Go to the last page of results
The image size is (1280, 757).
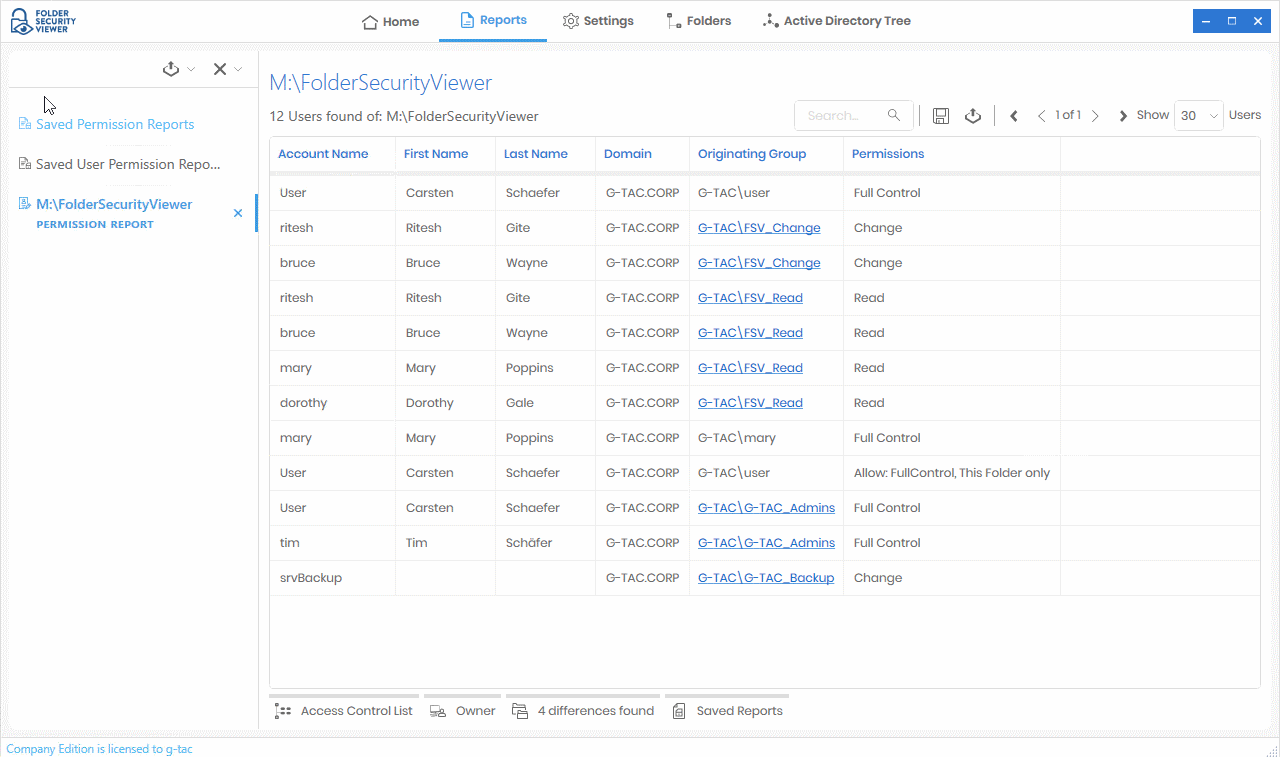click(1123, 116)
